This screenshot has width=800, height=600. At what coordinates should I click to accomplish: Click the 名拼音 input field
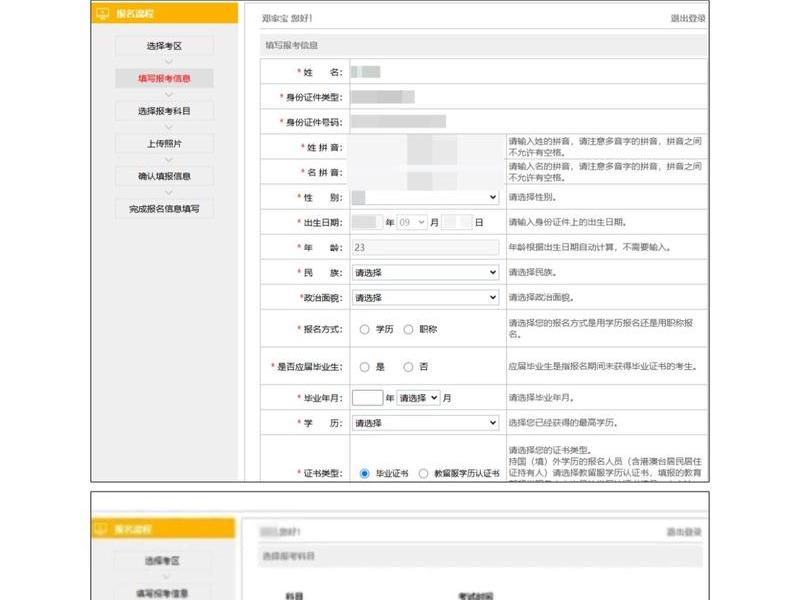428,172
